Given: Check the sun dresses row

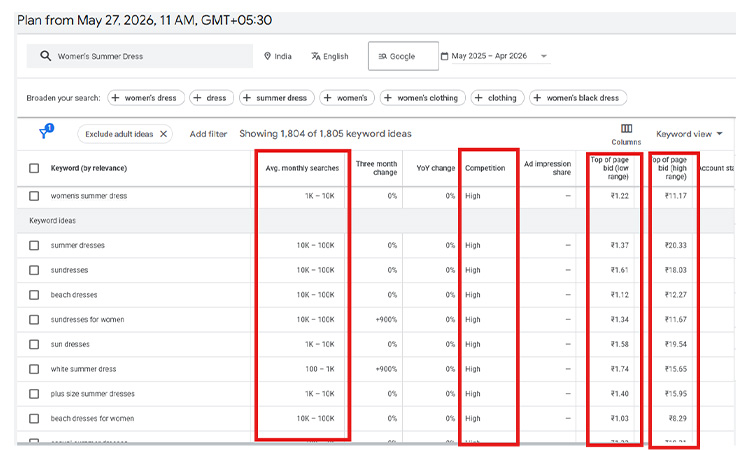Looking at the screenshot, I should [x=34, y=344].
